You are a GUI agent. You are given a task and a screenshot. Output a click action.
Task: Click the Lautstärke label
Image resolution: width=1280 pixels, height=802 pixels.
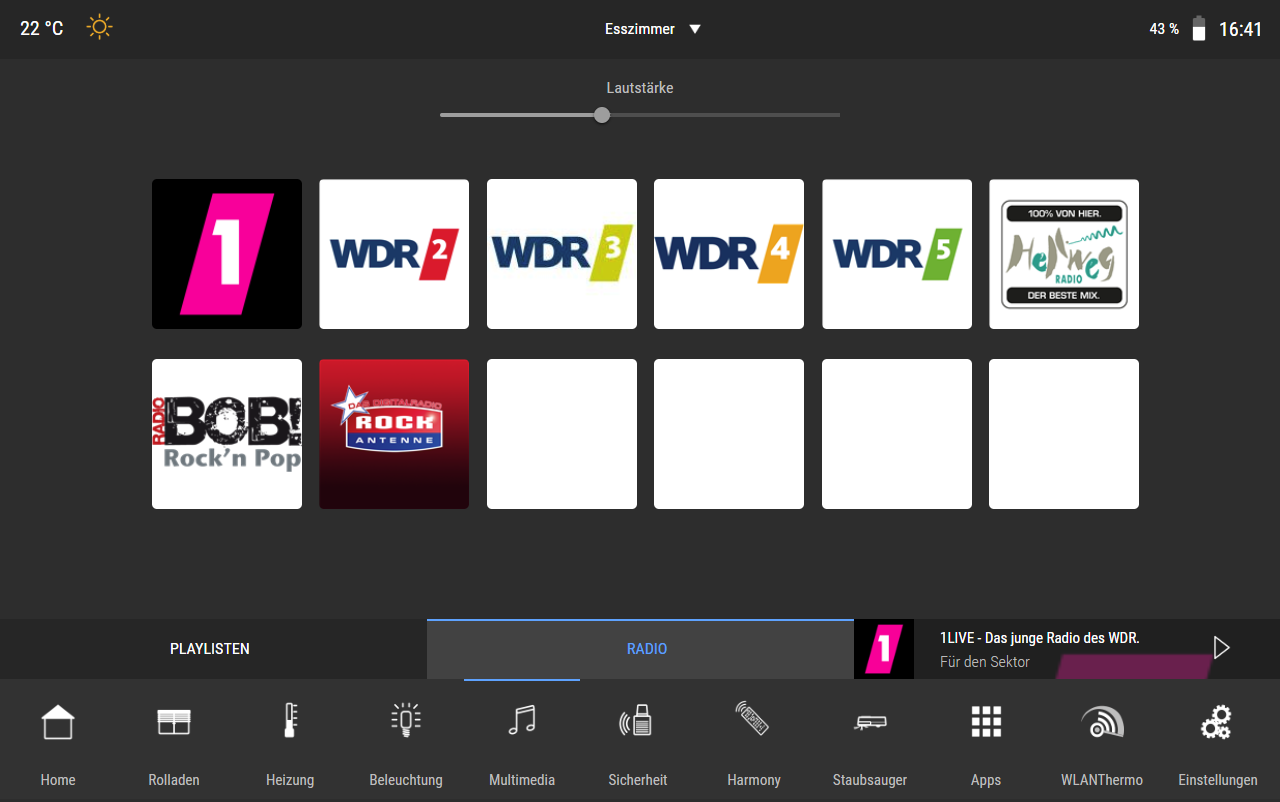640,88
